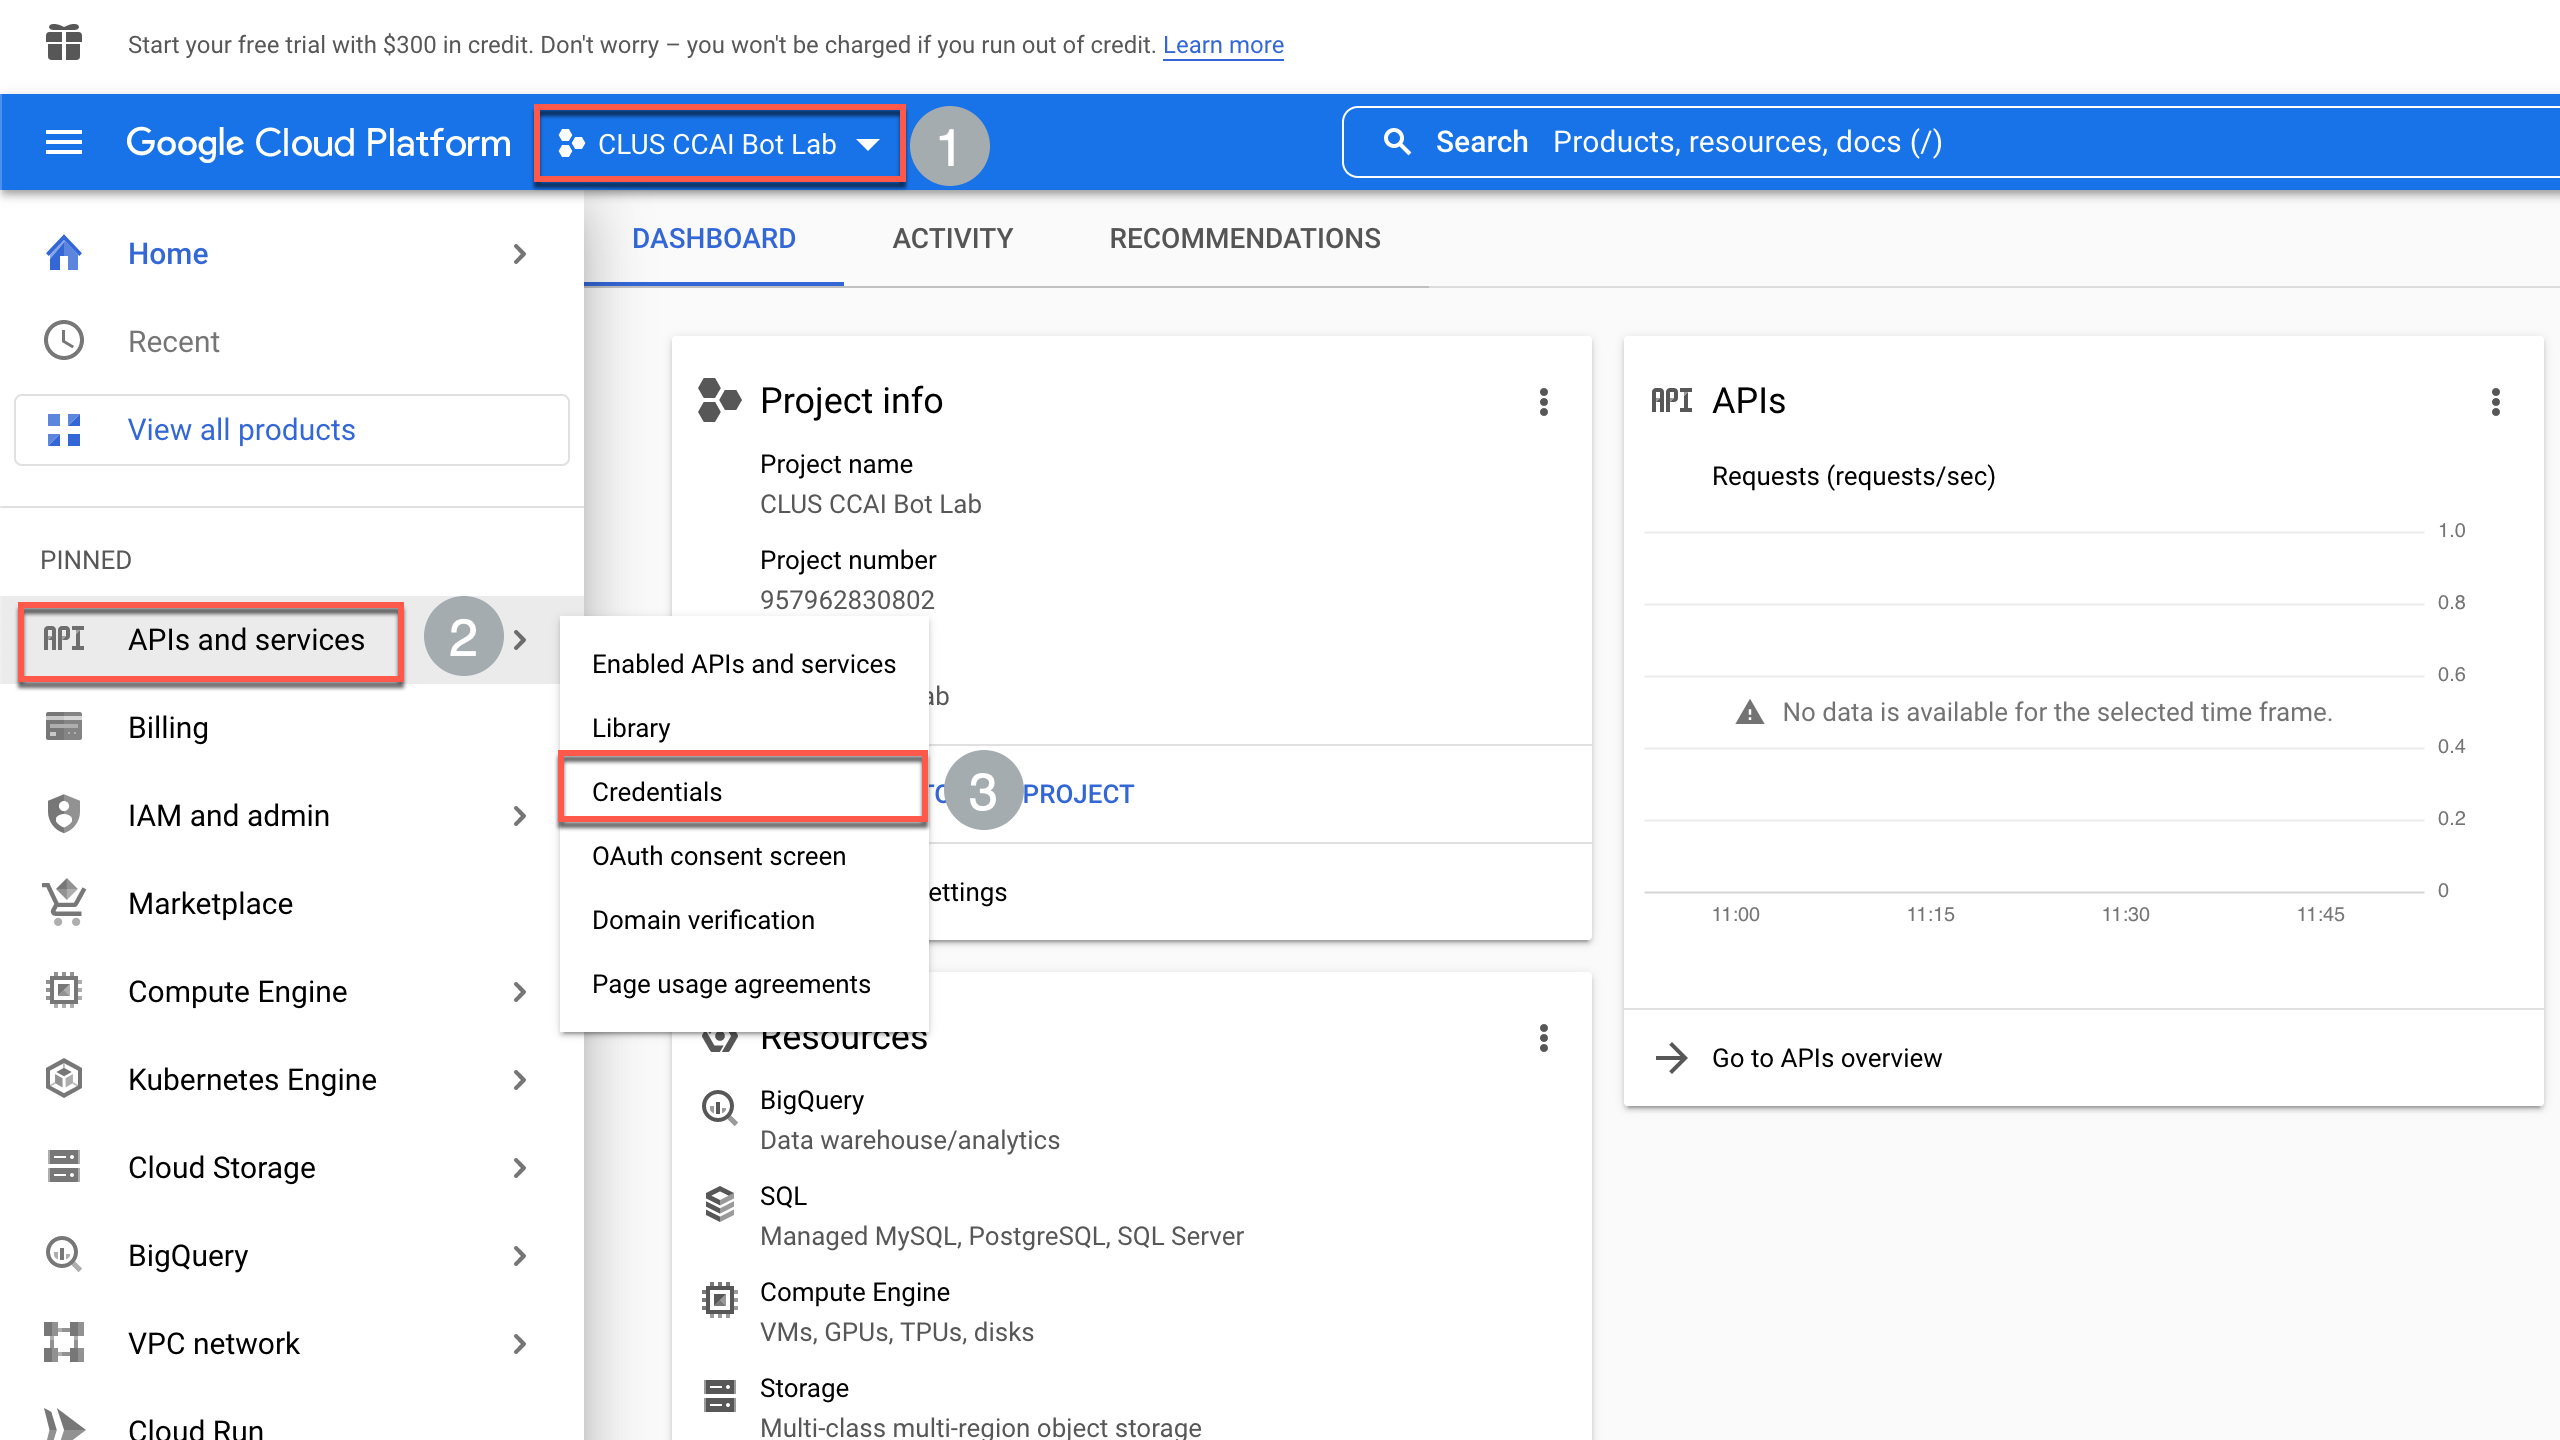2560x1440 pixels.
Task: Select OAuth consent screen menu item
Action: click(x=744, y=856)
